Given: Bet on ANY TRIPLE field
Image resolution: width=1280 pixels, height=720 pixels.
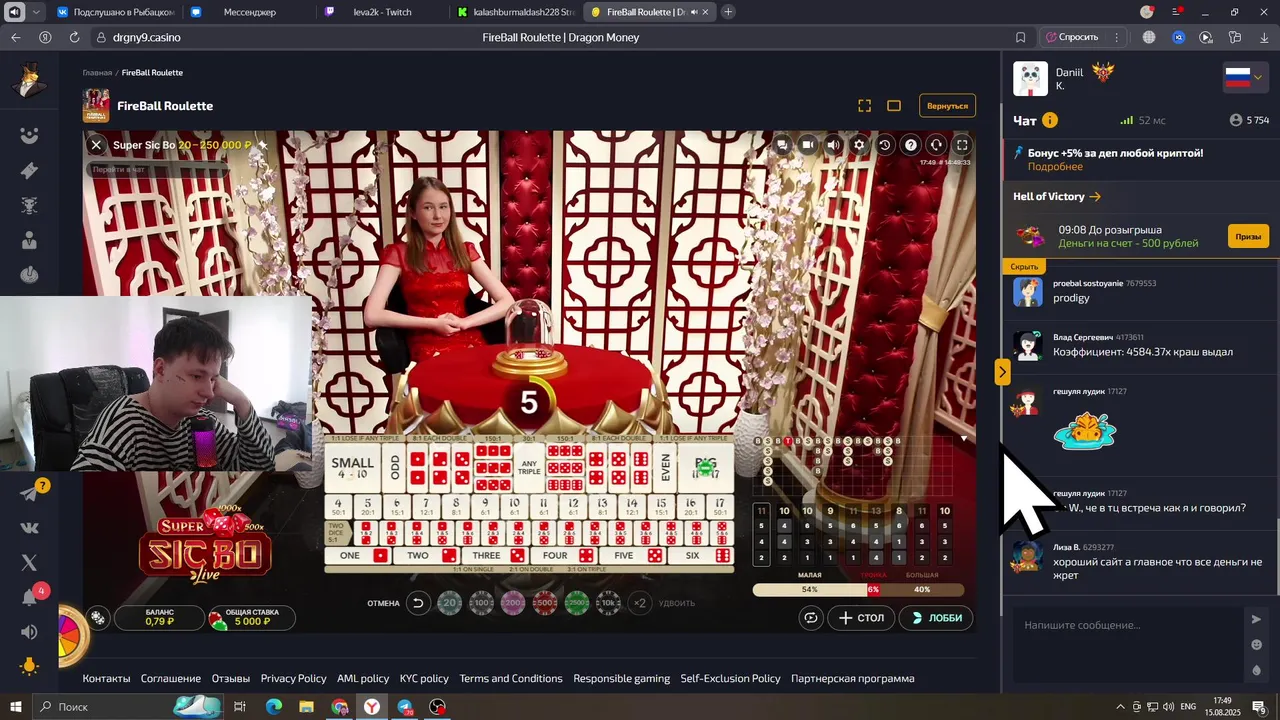Looking at the screenshot, I should [x=529, y=467].
